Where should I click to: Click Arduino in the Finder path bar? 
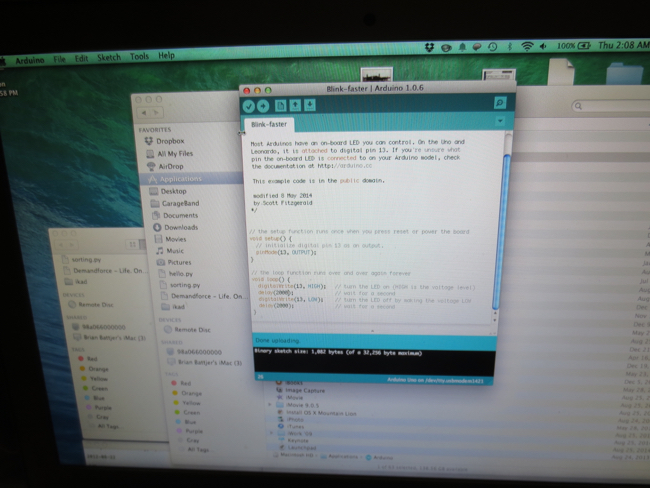pyautogui.click(x=379, y=458)
